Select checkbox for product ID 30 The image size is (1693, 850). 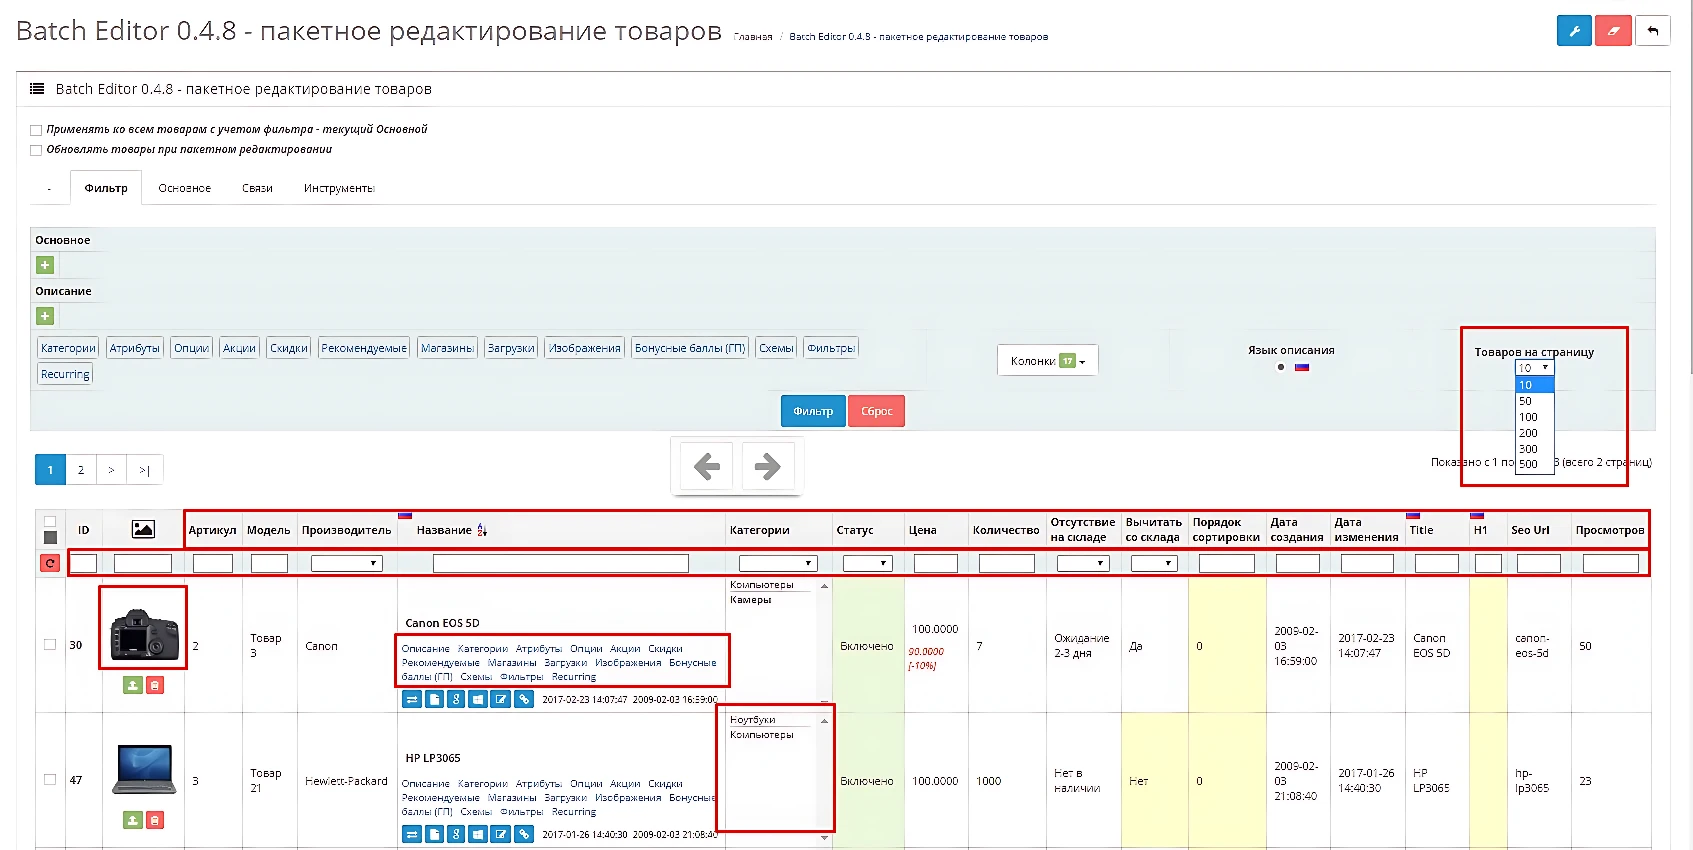click(50, 645)
